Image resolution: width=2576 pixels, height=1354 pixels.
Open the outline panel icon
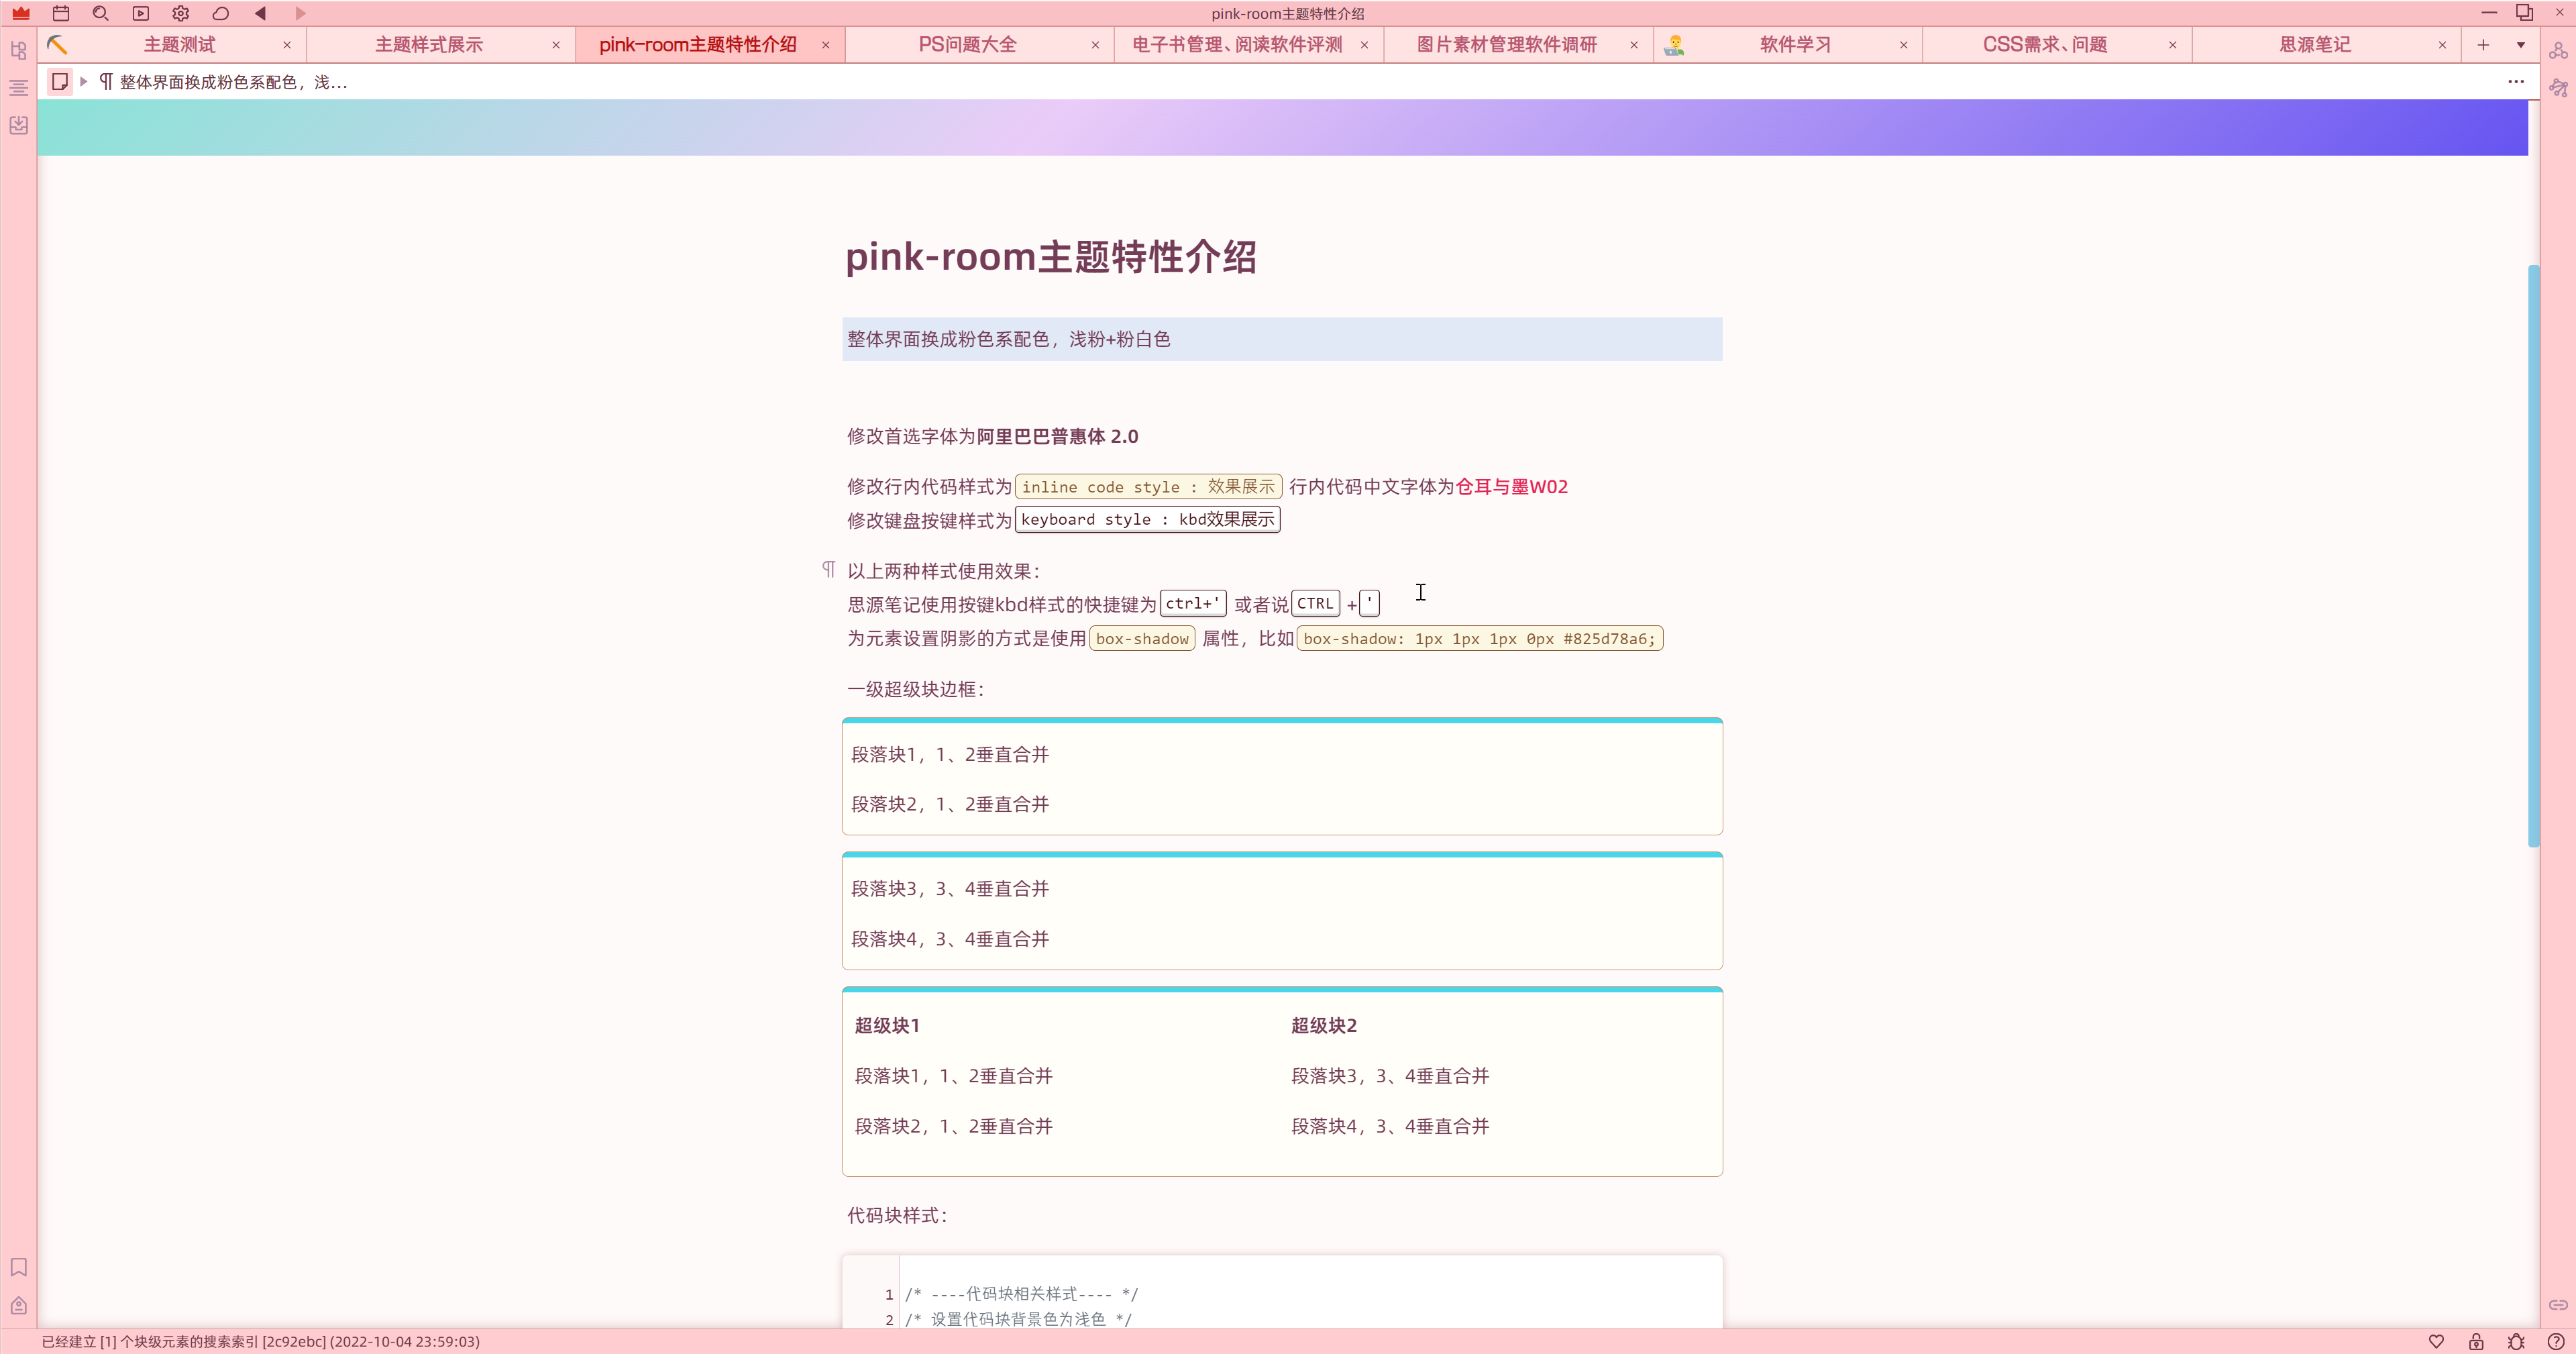pos(18,87)
